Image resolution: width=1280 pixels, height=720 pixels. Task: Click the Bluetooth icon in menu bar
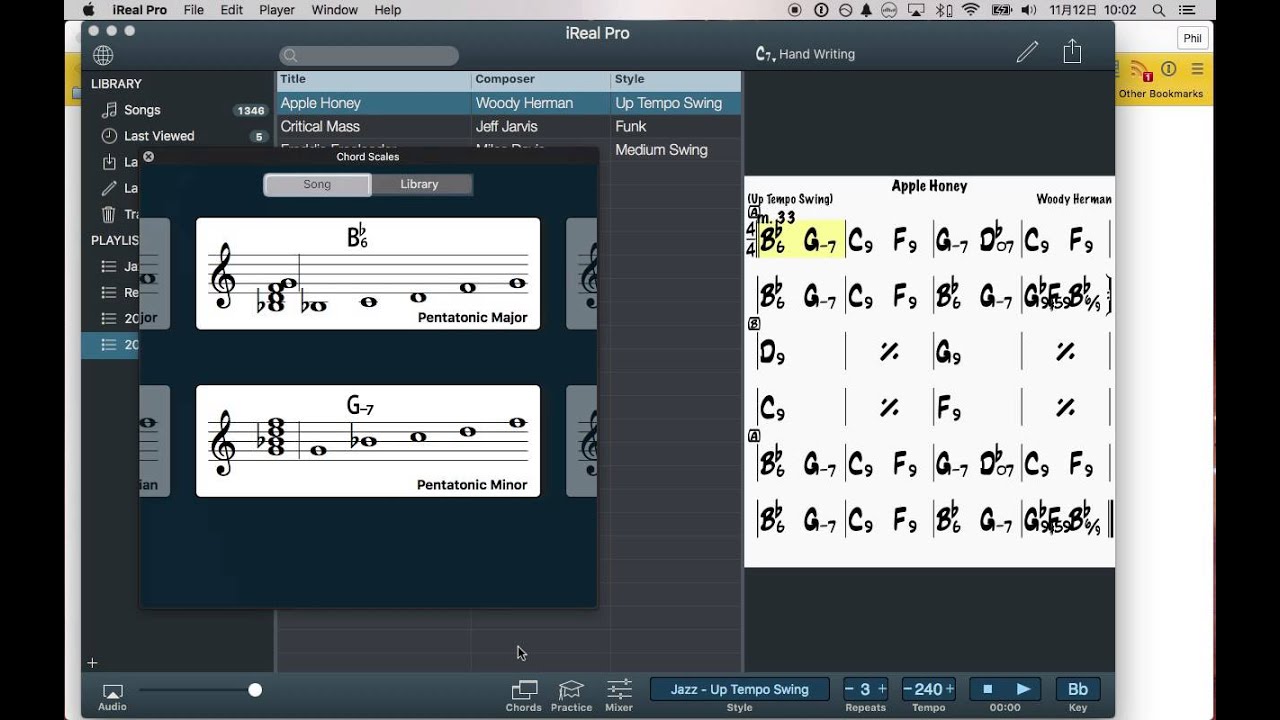[x=943, y=10]
